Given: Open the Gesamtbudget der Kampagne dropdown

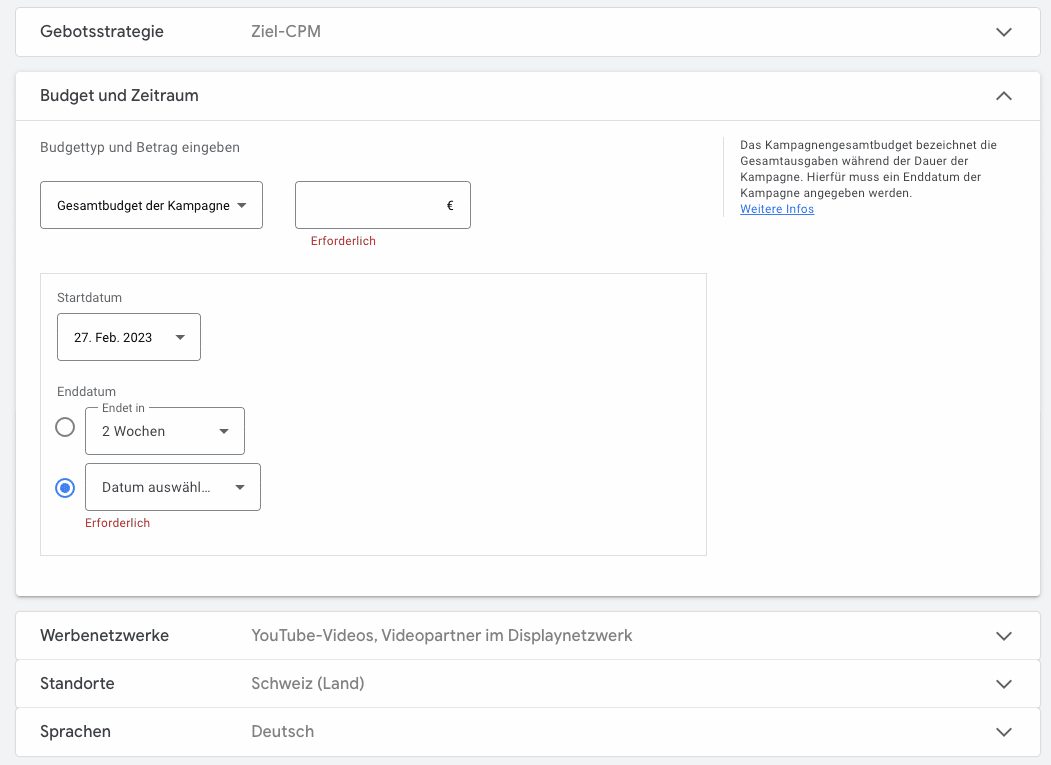Looking at the screenshot, I should pos(151,205).
